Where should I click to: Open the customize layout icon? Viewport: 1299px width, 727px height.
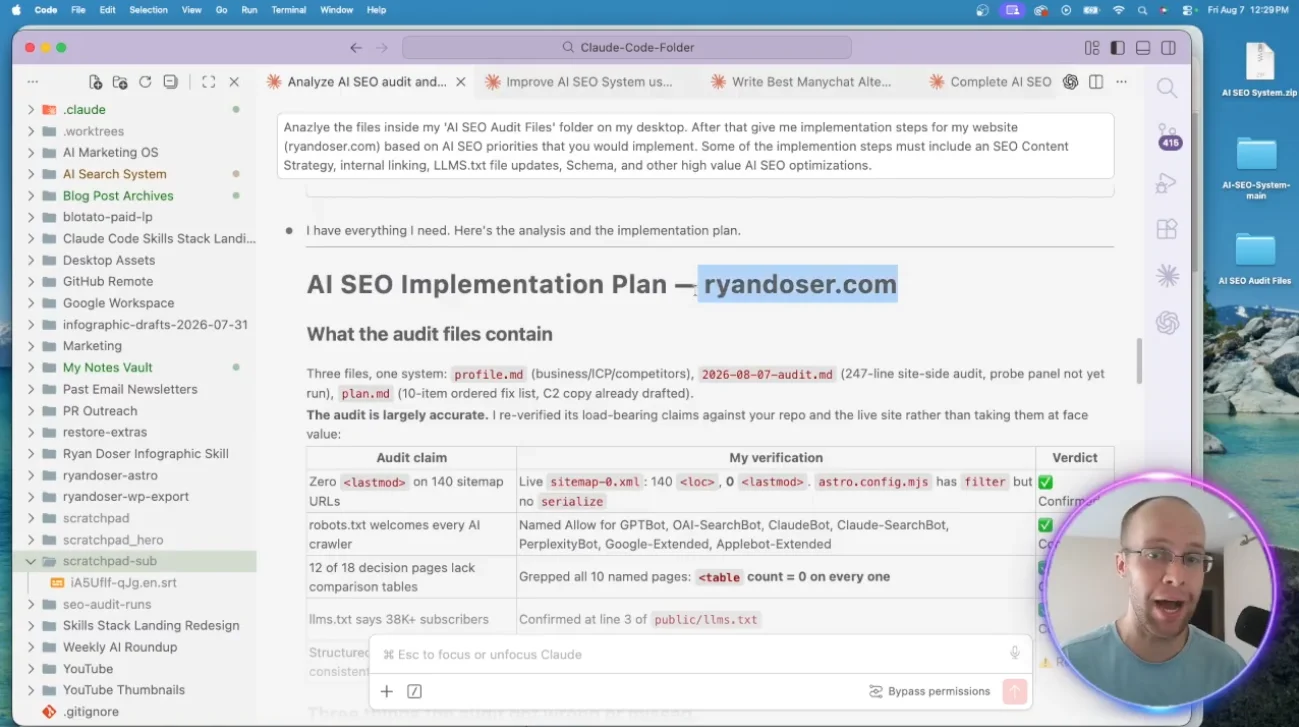1092,47
